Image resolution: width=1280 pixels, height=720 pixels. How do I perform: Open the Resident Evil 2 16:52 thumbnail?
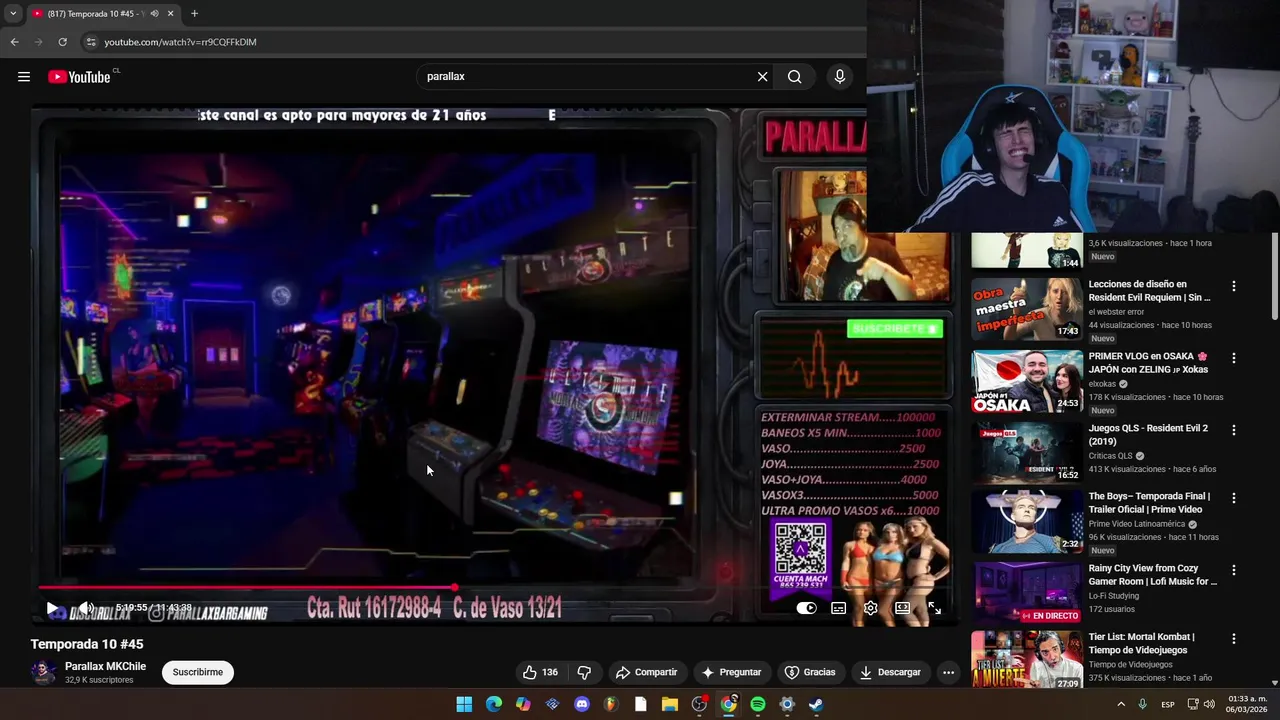click(1027, 452)
